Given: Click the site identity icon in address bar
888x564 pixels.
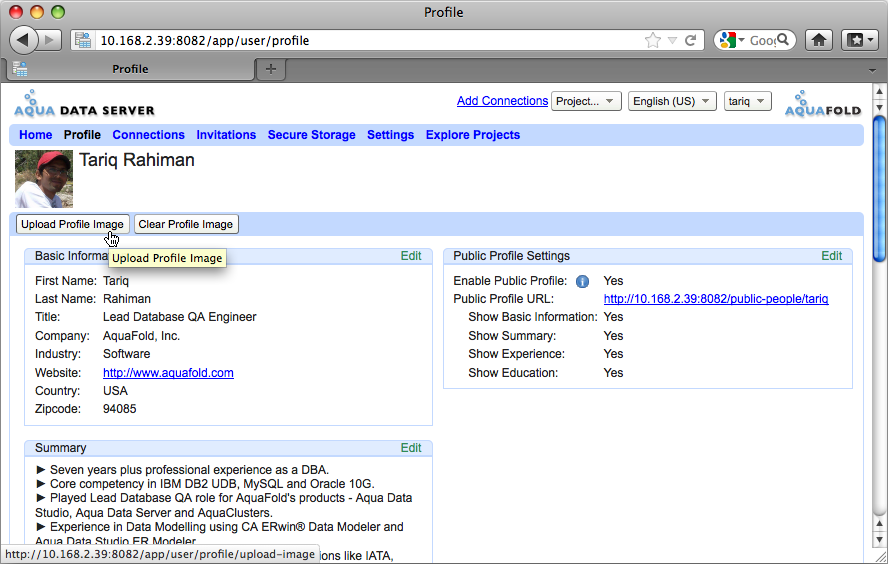Looking at the screenshot, I should click(83, 40).
